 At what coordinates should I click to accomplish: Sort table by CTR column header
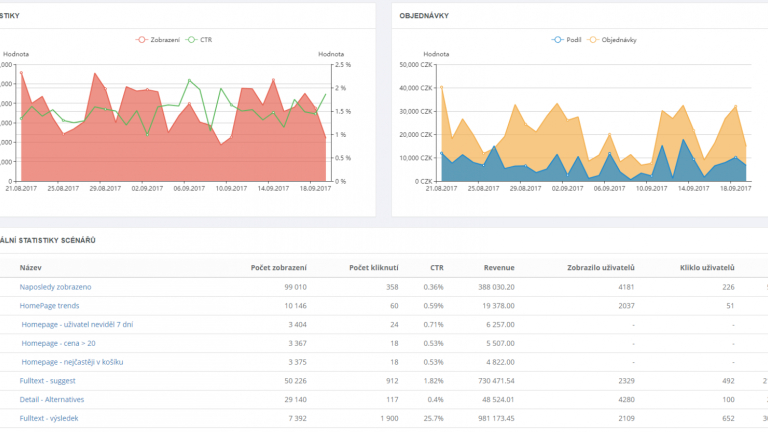coord(437,267)
